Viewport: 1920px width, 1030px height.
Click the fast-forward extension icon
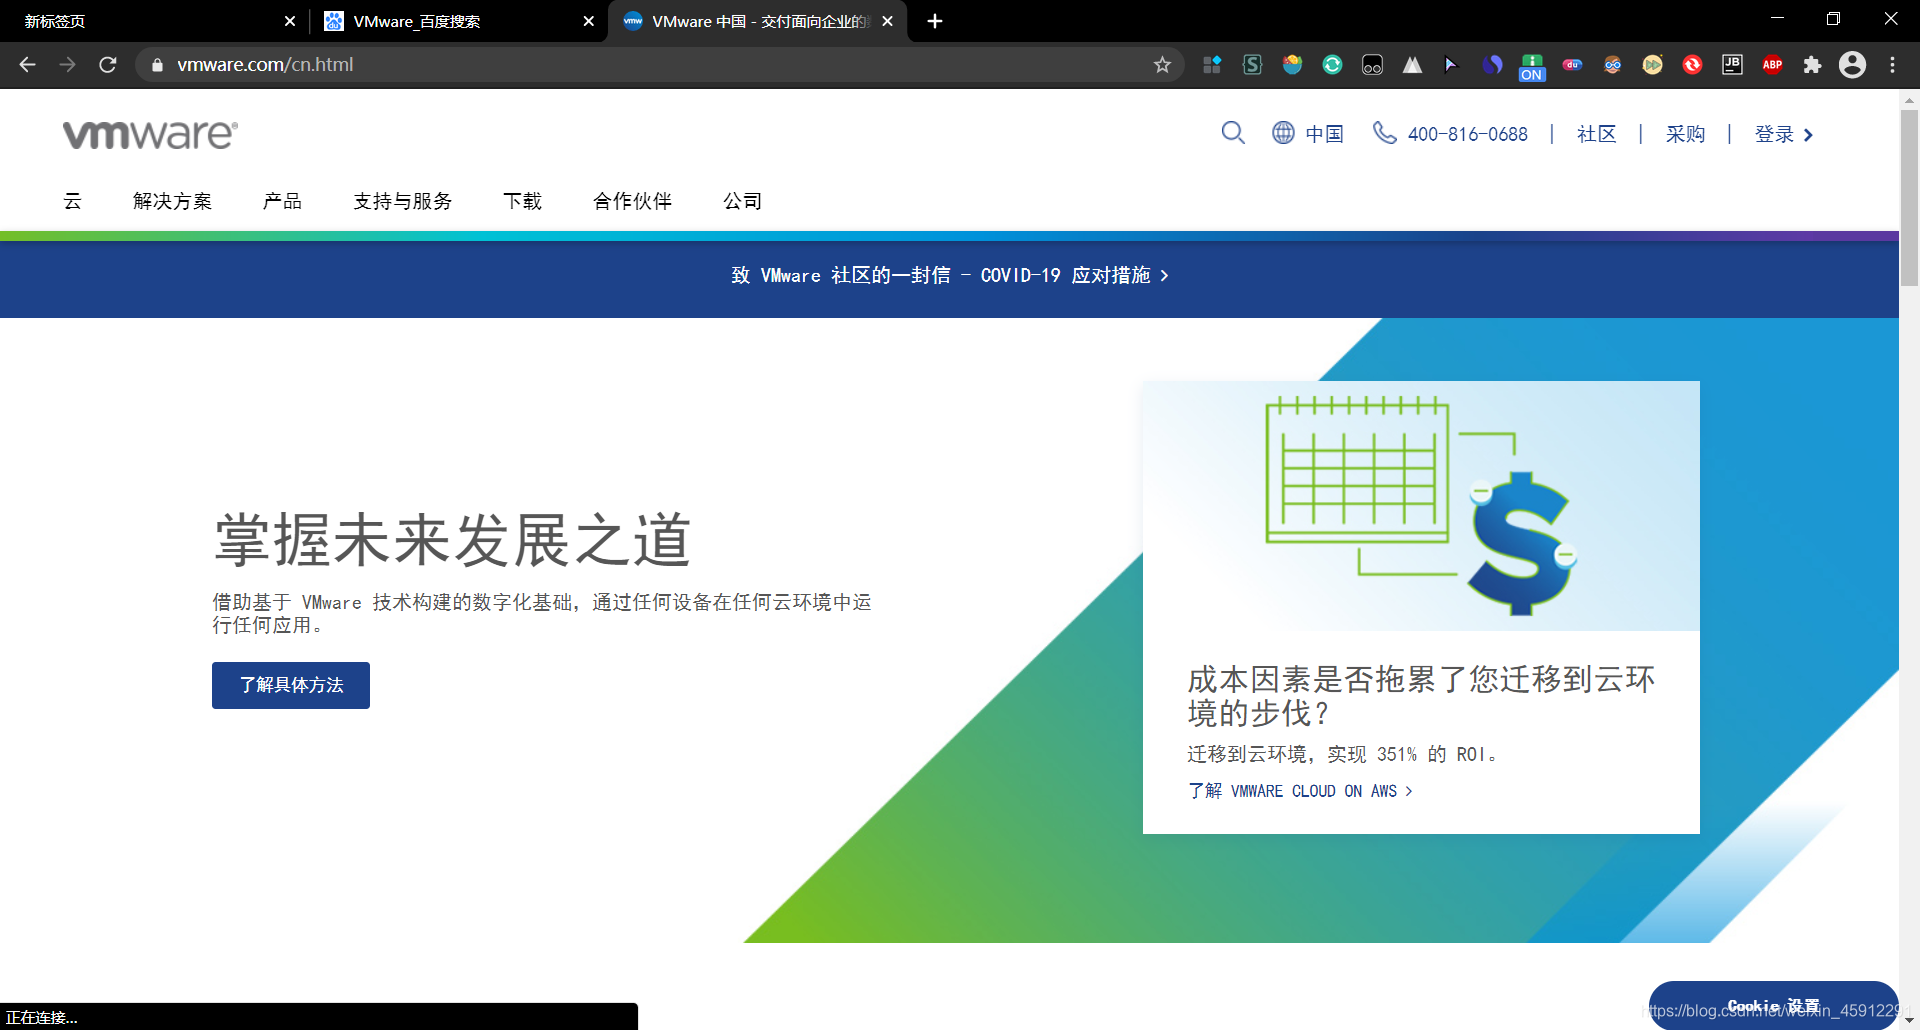(1652, 65)
